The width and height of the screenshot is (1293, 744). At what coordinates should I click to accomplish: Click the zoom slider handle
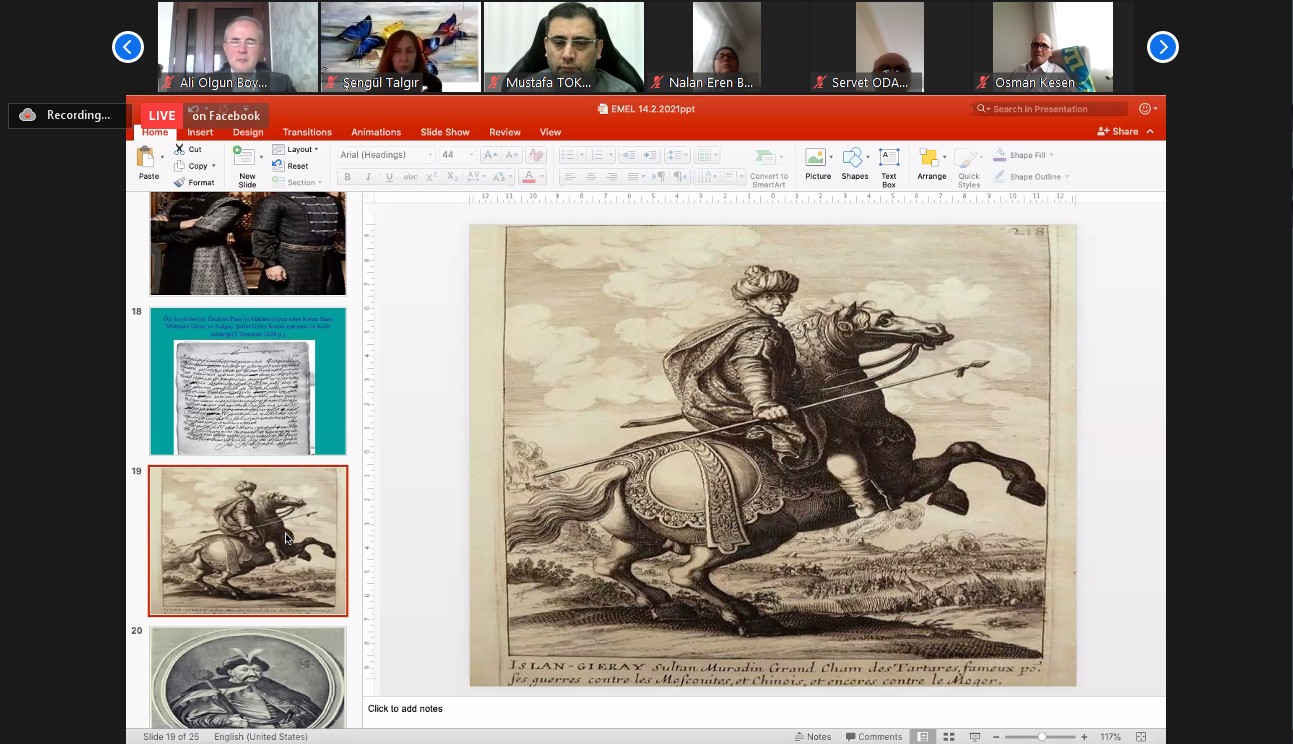pos(1042,737)
